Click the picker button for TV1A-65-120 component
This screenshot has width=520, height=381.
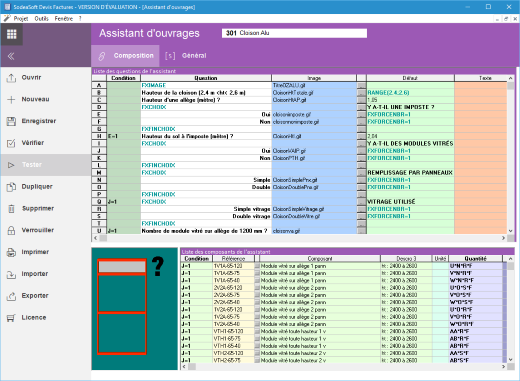(x=257, y=266)
